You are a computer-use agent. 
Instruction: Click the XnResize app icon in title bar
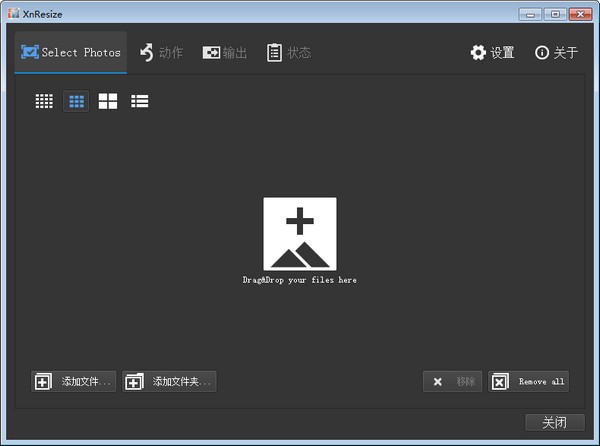point(12,14)
